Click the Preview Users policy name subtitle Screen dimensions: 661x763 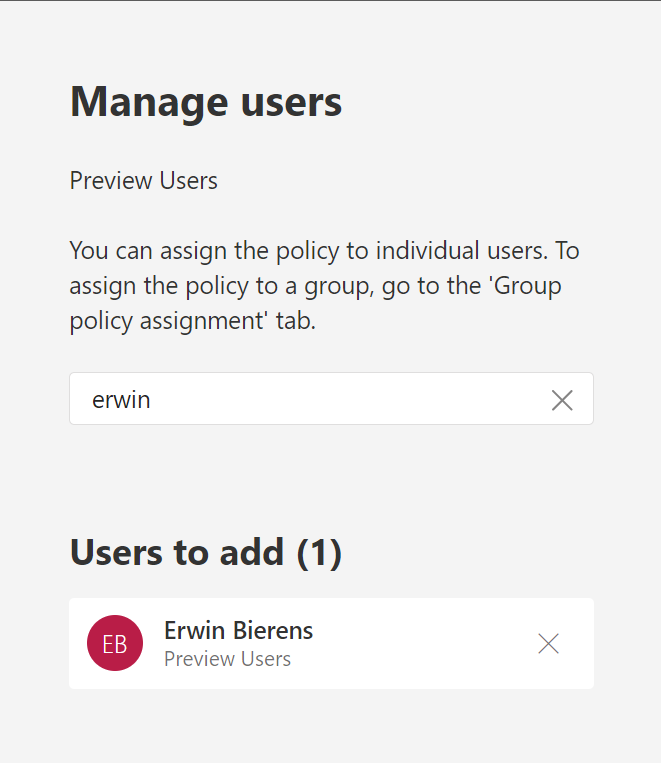tap(143, 181)
